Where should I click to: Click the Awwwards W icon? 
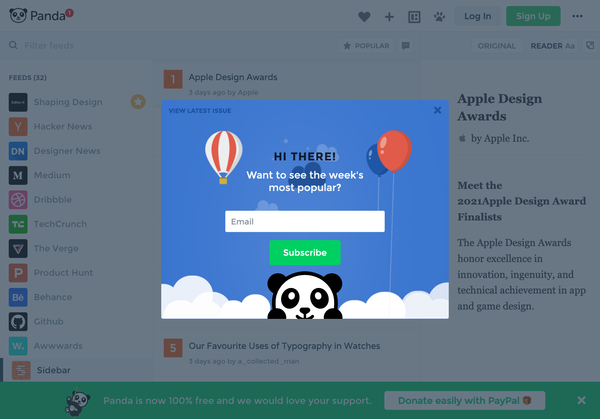pos(18,346)
